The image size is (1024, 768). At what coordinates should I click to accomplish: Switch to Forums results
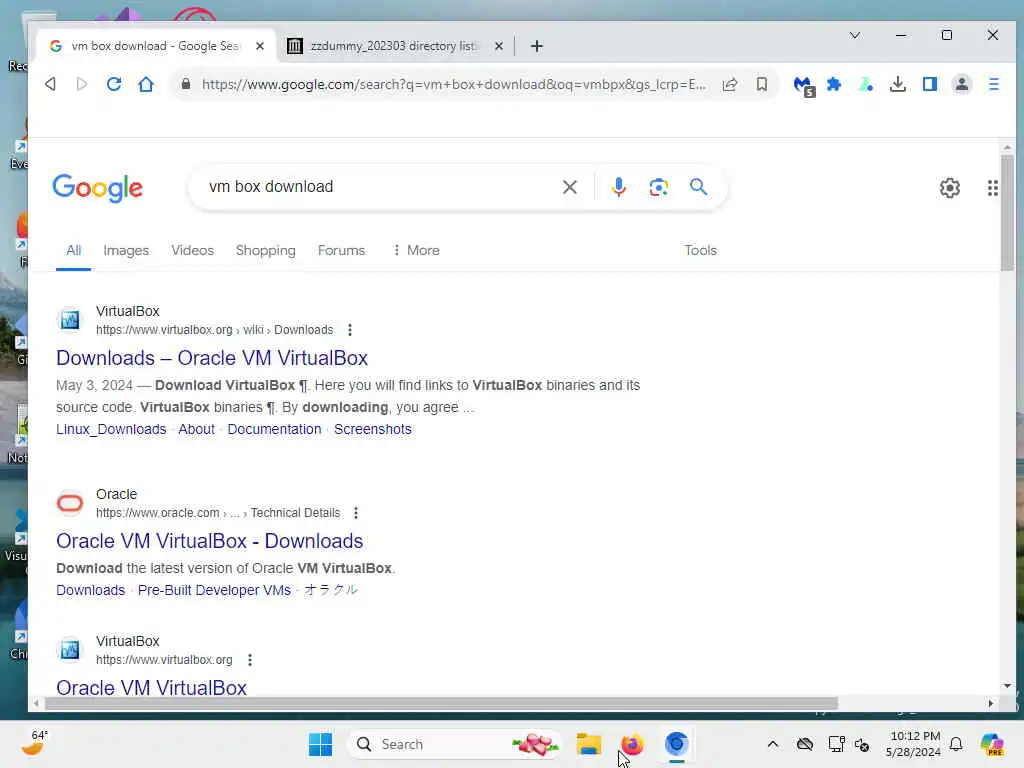click(x=342, y=250)
